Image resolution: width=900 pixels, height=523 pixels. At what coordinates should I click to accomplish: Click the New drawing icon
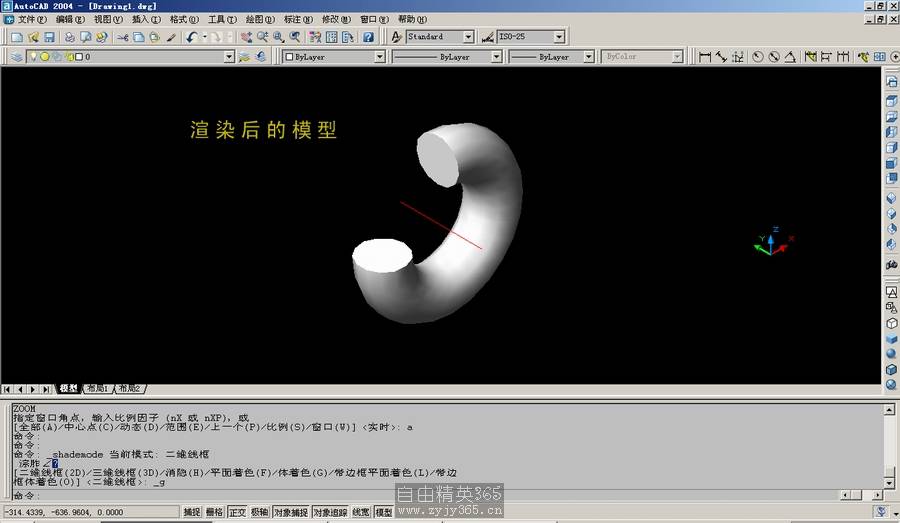pos(17,37)
